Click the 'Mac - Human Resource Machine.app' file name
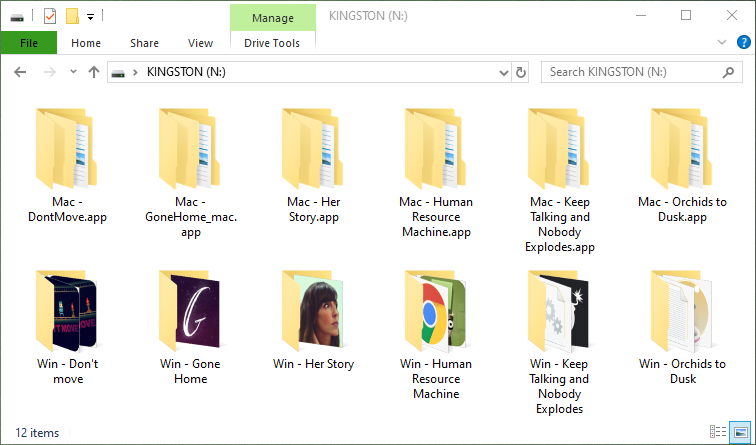This screenshot has width=756, height=445. tap(436, 217)
